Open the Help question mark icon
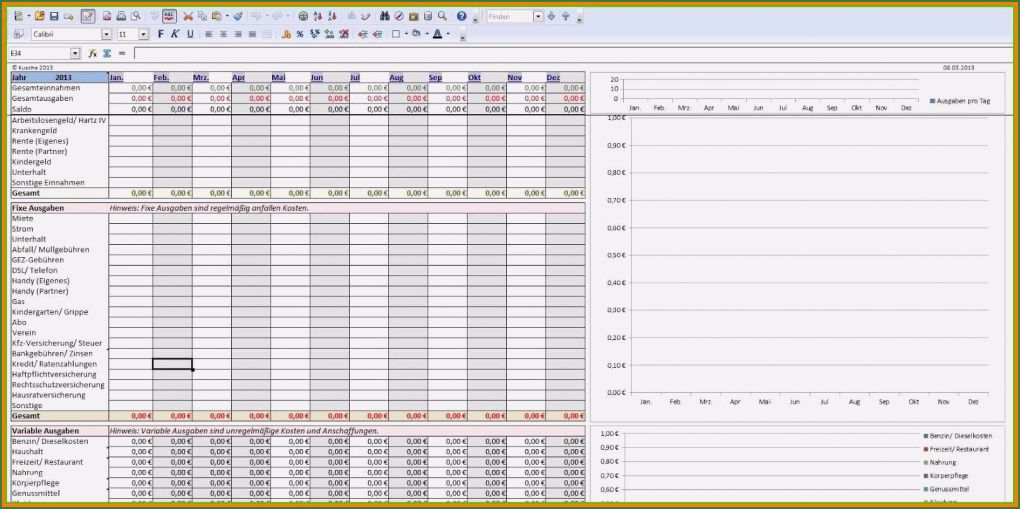 click(461, 17)
